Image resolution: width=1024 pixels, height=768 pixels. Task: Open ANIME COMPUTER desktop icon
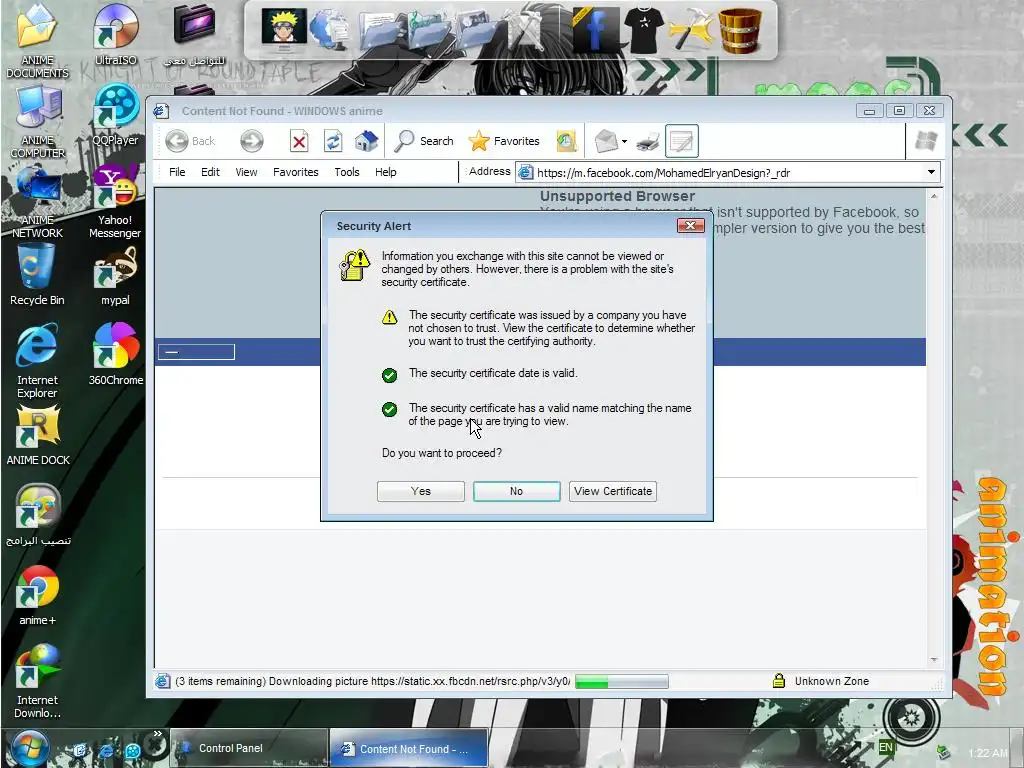point(37,122)
